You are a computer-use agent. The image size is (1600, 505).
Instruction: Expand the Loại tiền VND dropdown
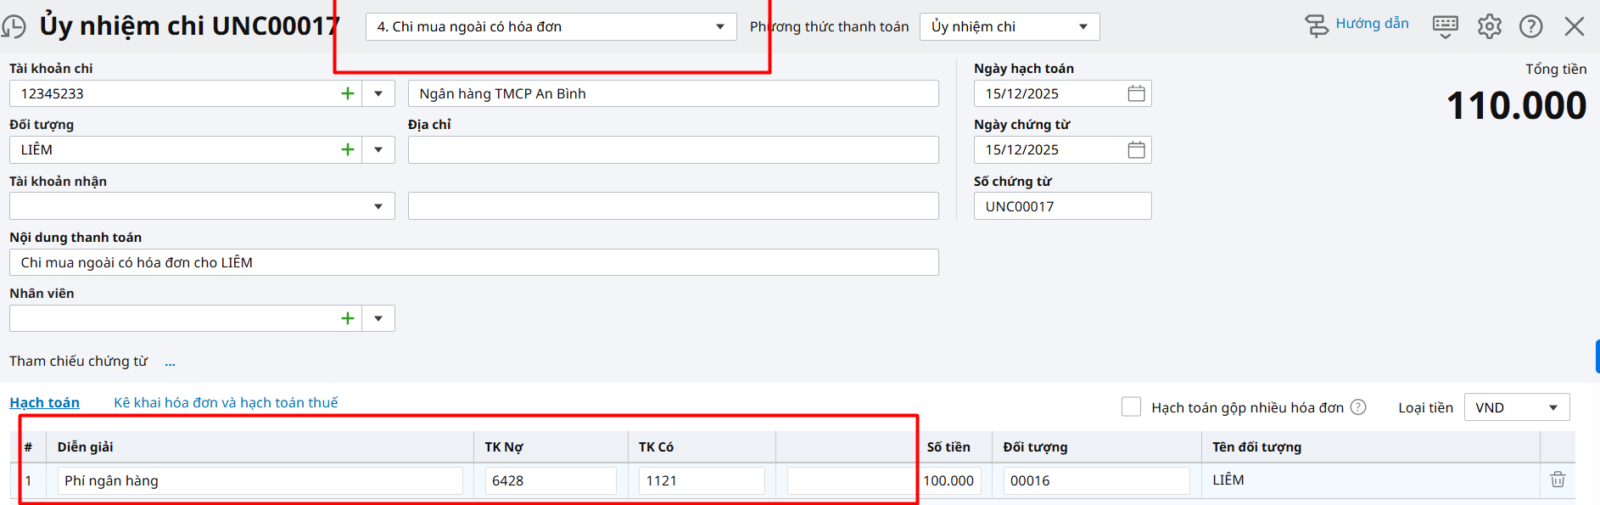[1553, 408]
